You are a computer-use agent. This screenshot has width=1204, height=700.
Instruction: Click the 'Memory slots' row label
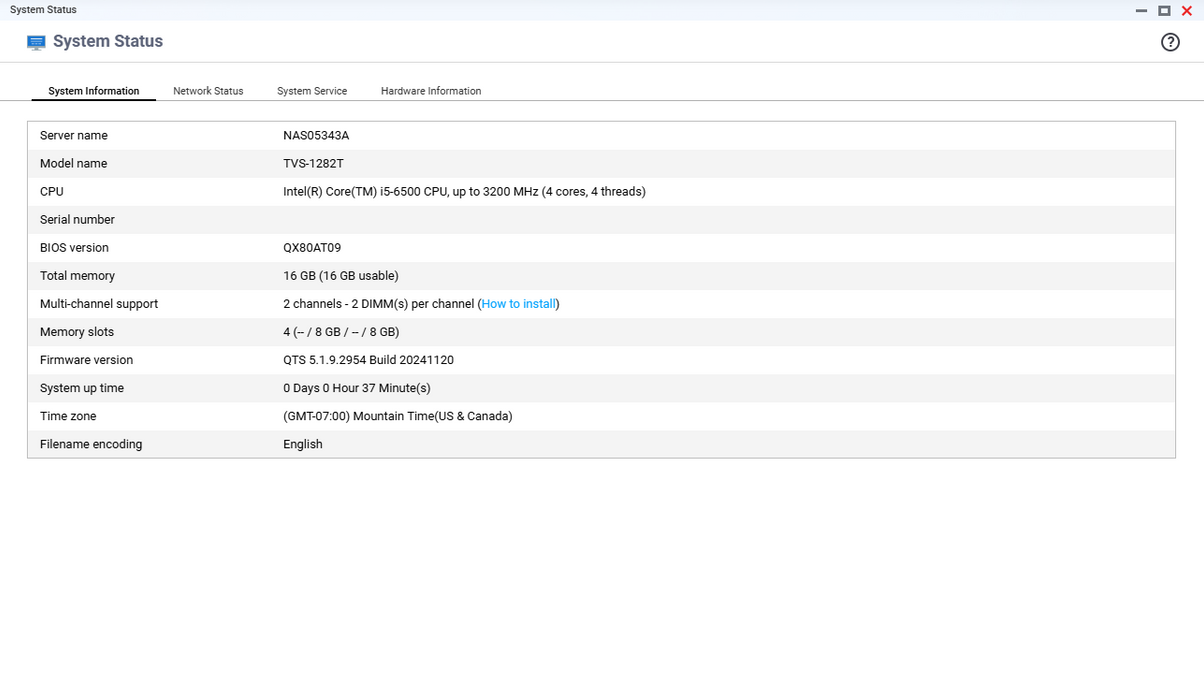click(x=77, y=332)
